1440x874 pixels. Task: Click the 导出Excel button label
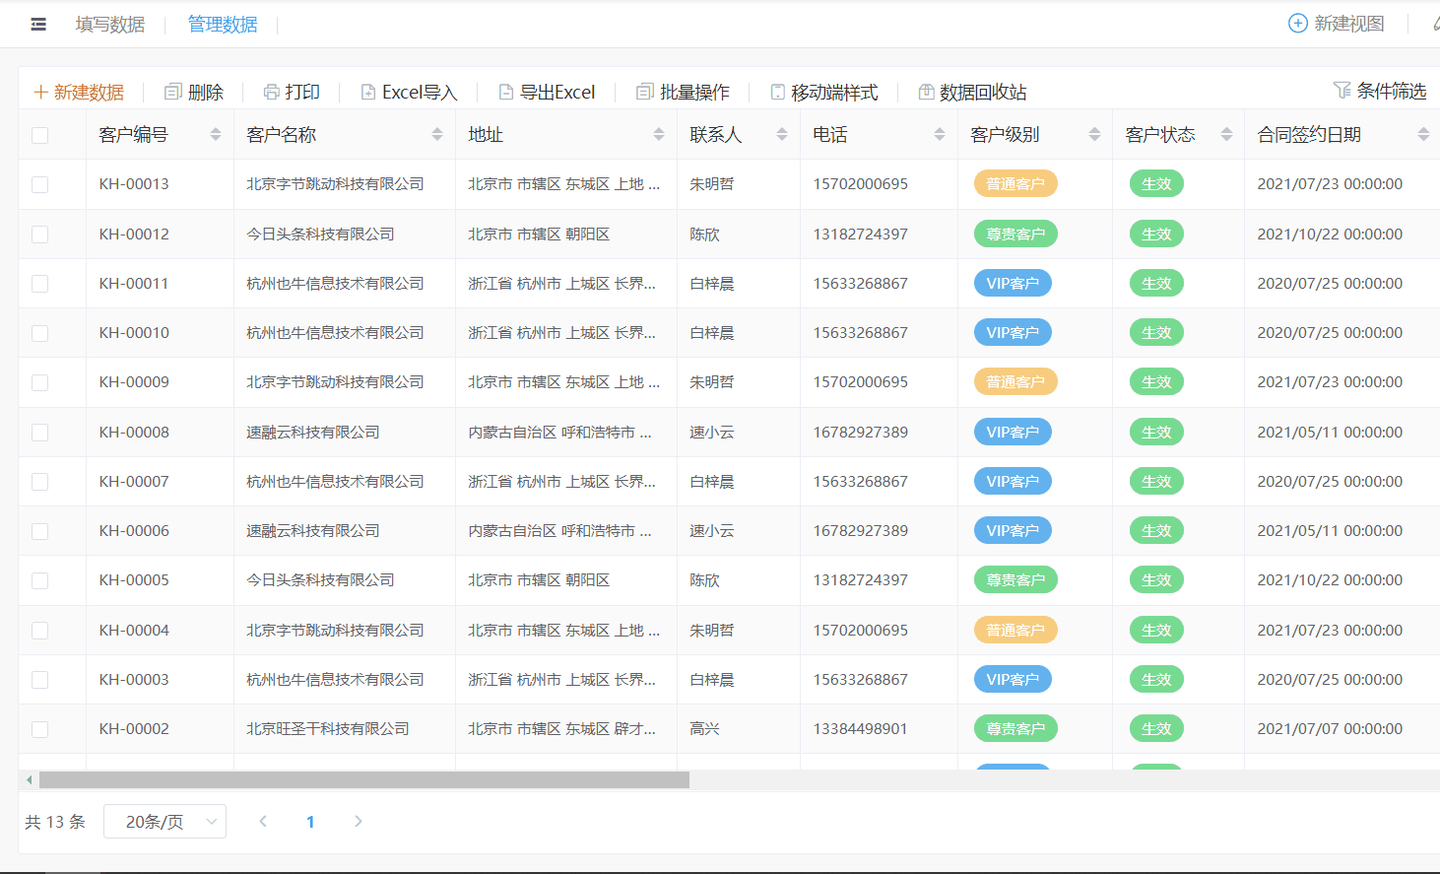coord(557,92)
